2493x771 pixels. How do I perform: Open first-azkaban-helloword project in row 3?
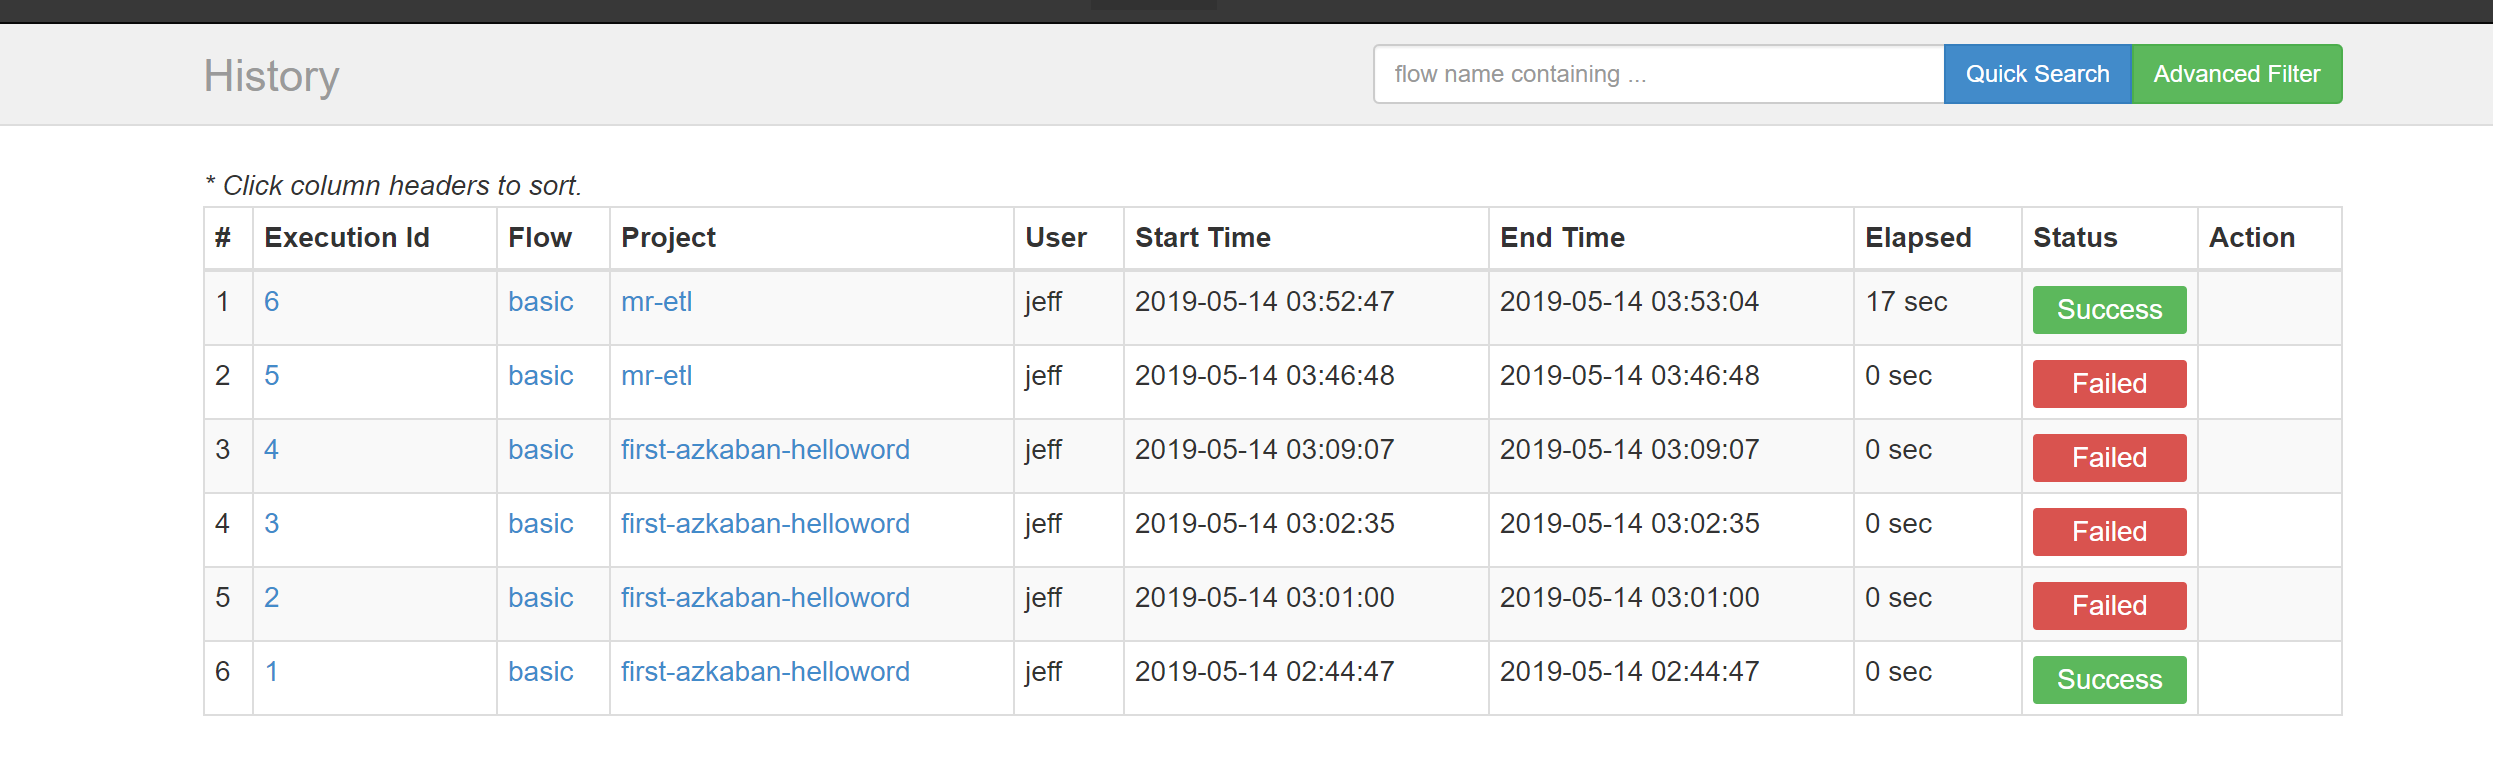pyautogui.click(x=765, y=450)
